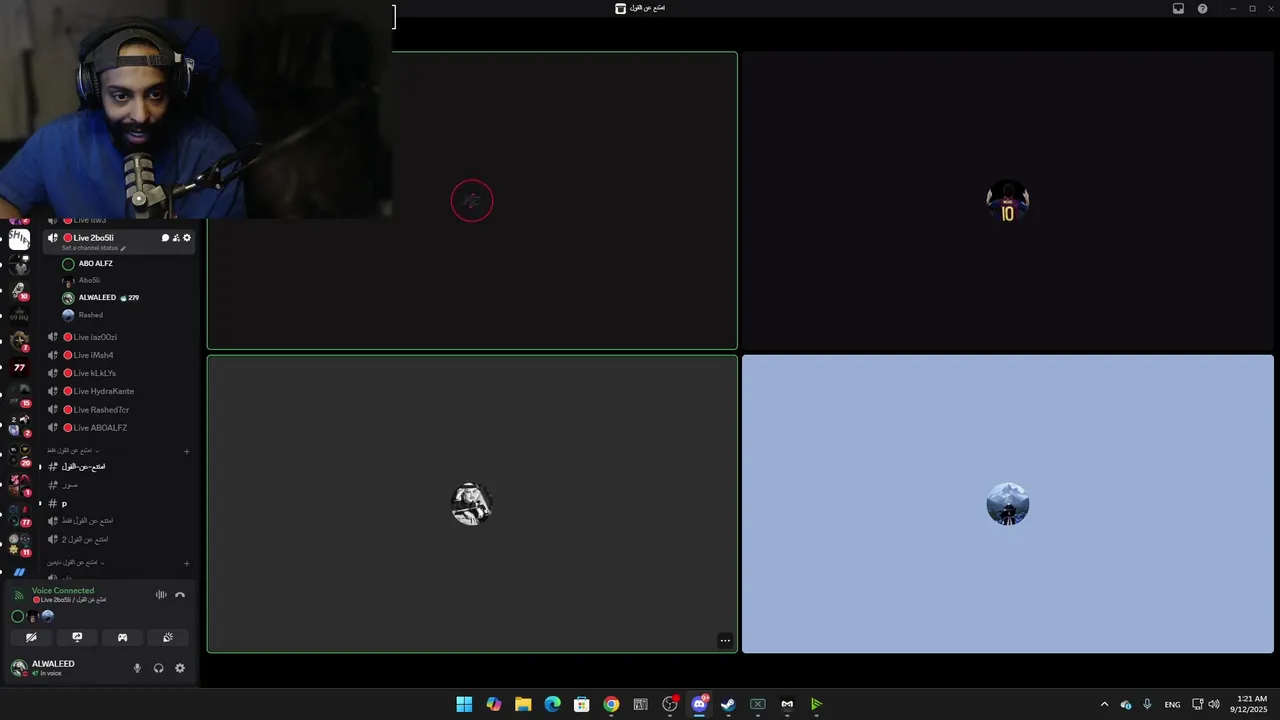Screen dimensions: 1280x720
Task: Mute the microphone in user panel
Action: (x=137, y=668)
